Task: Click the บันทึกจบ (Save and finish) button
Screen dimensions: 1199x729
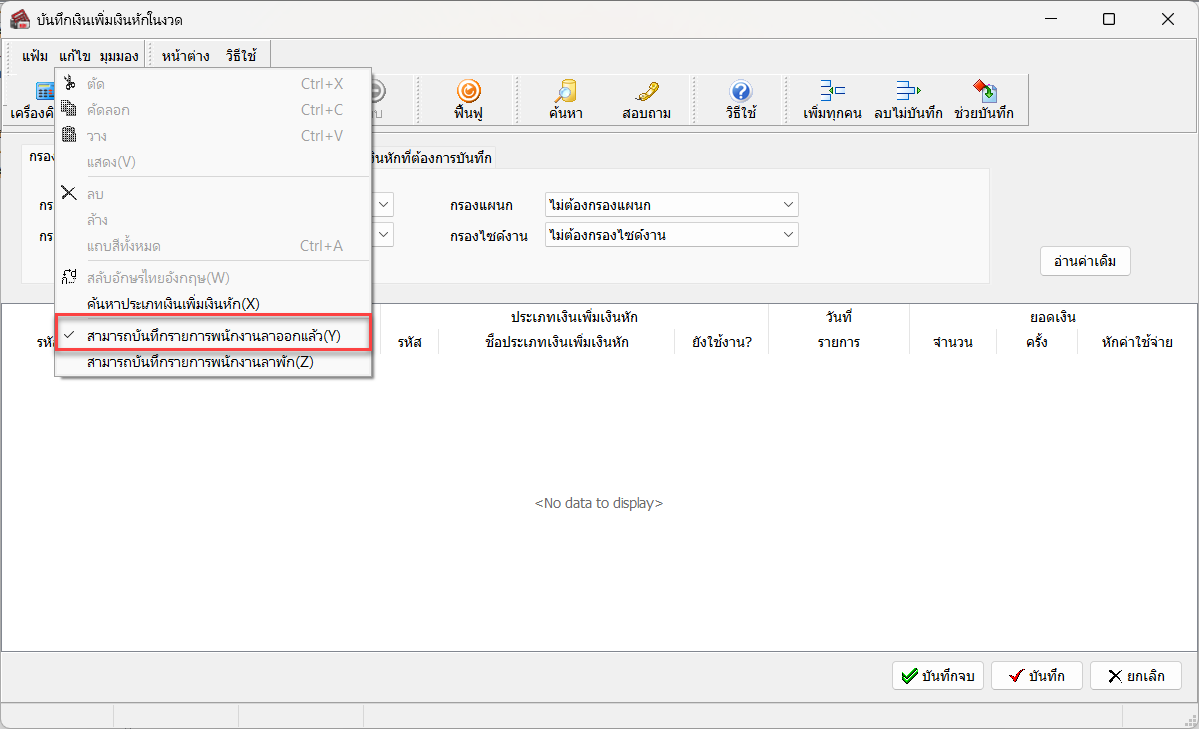Action: click(937, 676)
